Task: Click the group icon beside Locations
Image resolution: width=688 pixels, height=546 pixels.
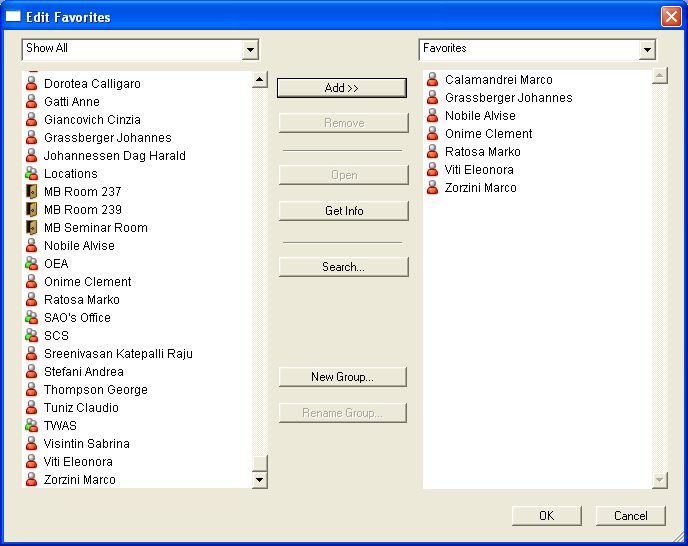Action: [32, 173]
